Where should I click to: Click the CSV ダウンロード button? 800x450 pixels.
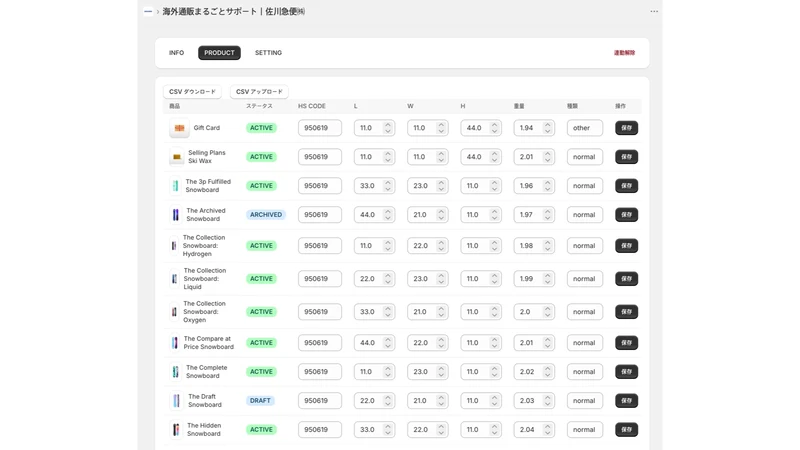point(192,92)
